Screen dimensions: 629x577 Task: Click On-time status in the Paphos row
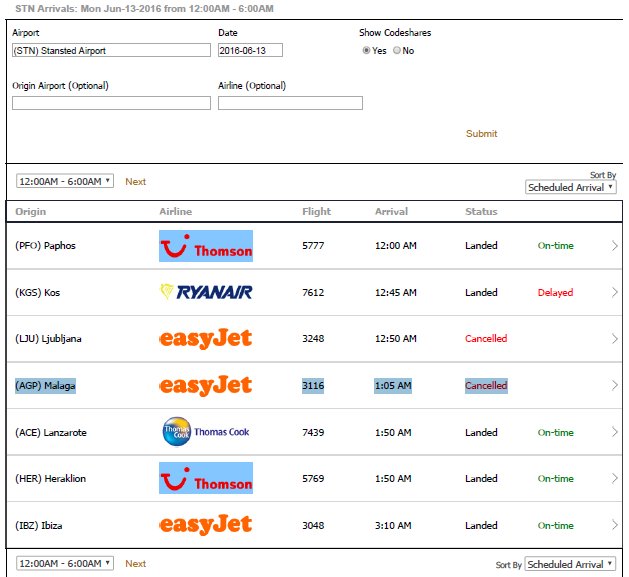coord(556,246)
